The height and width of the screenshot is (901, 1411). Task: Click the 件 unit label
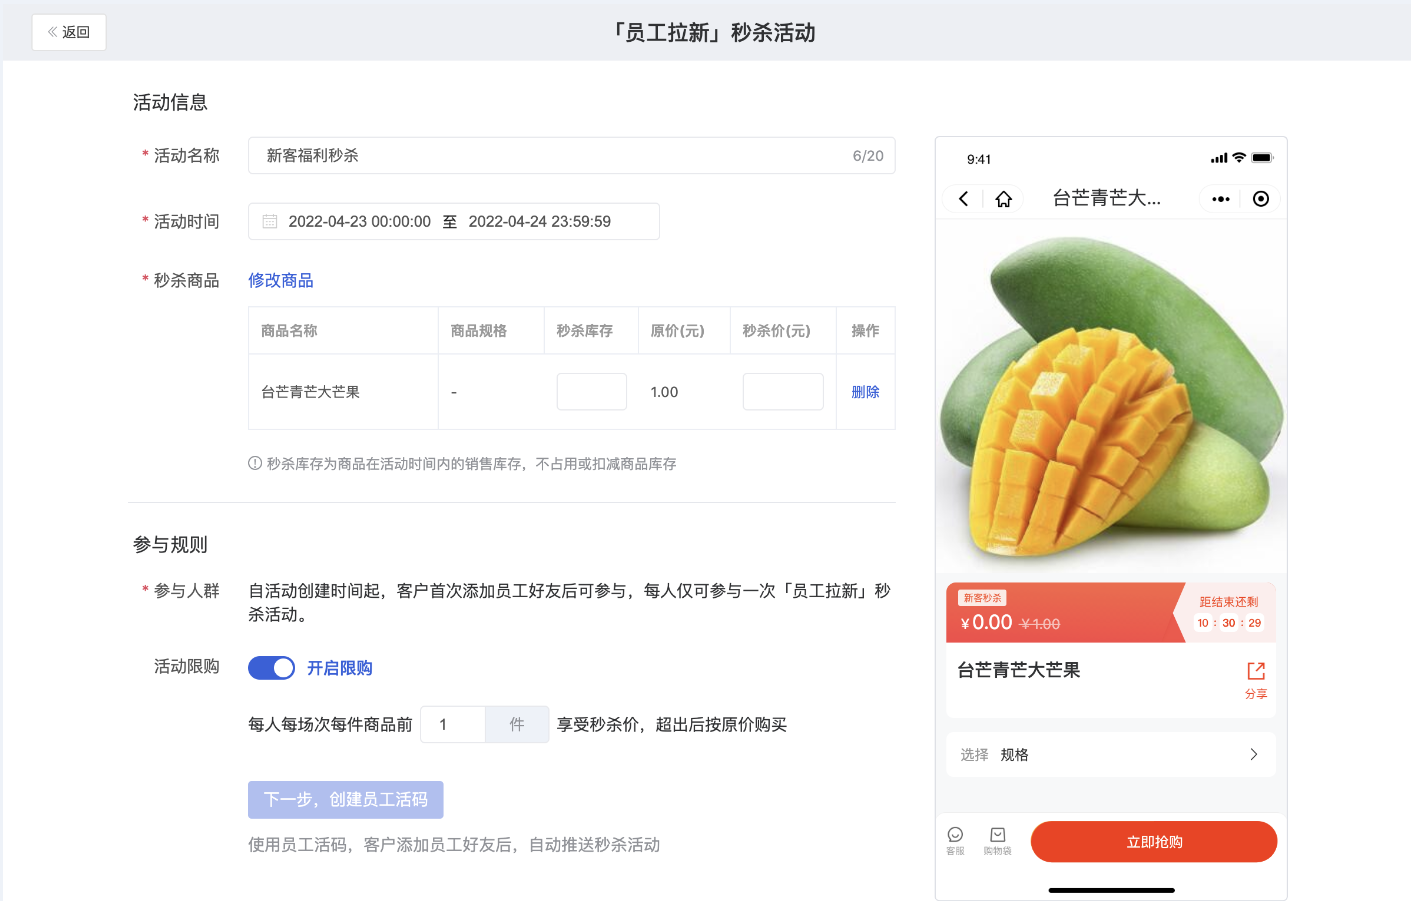coord(517,725)
